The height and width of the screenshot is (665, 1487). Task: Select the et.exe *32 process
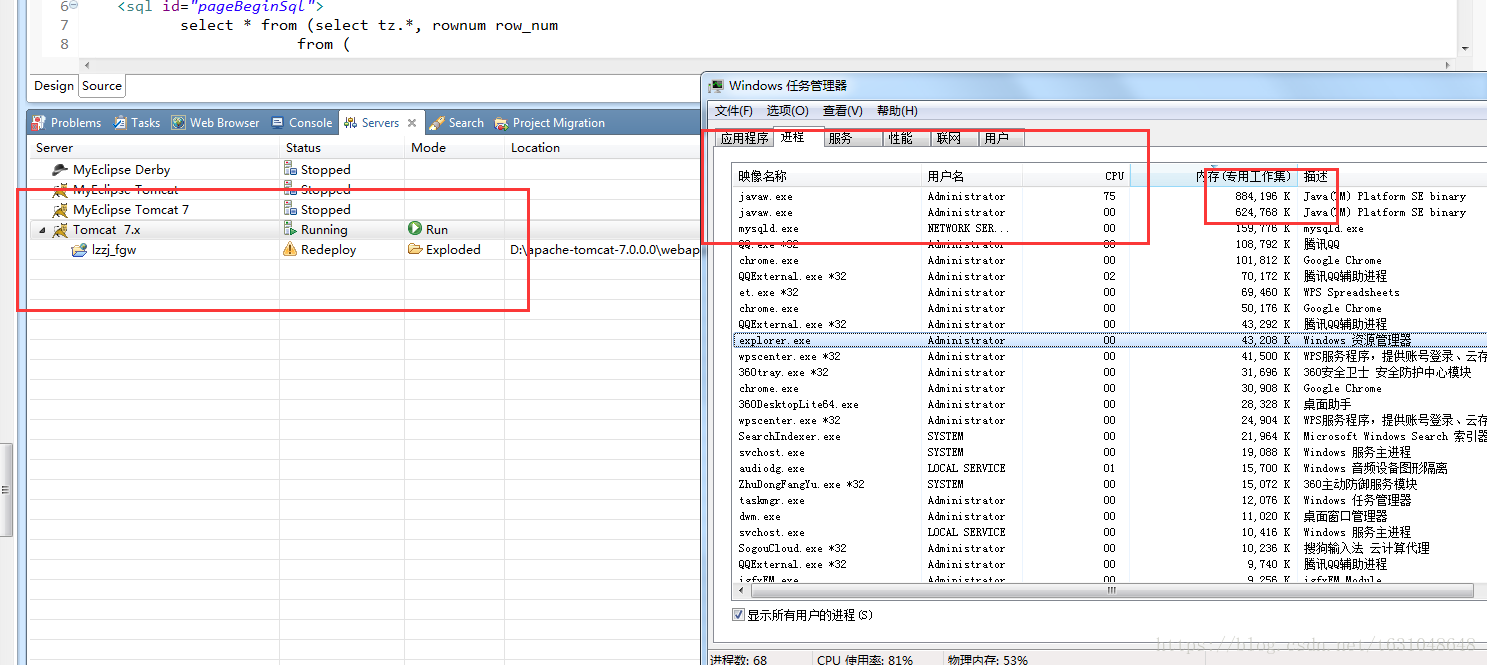click(1110, 292)
